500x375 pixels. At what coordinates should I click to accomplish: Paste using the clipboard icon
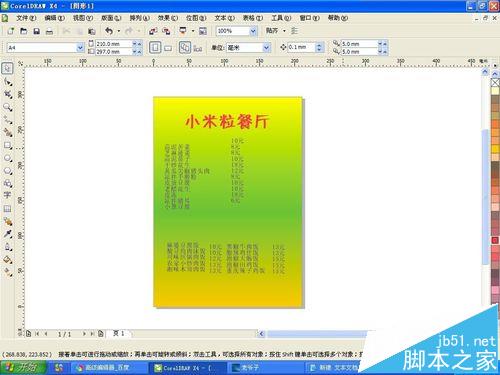point(92,31)
